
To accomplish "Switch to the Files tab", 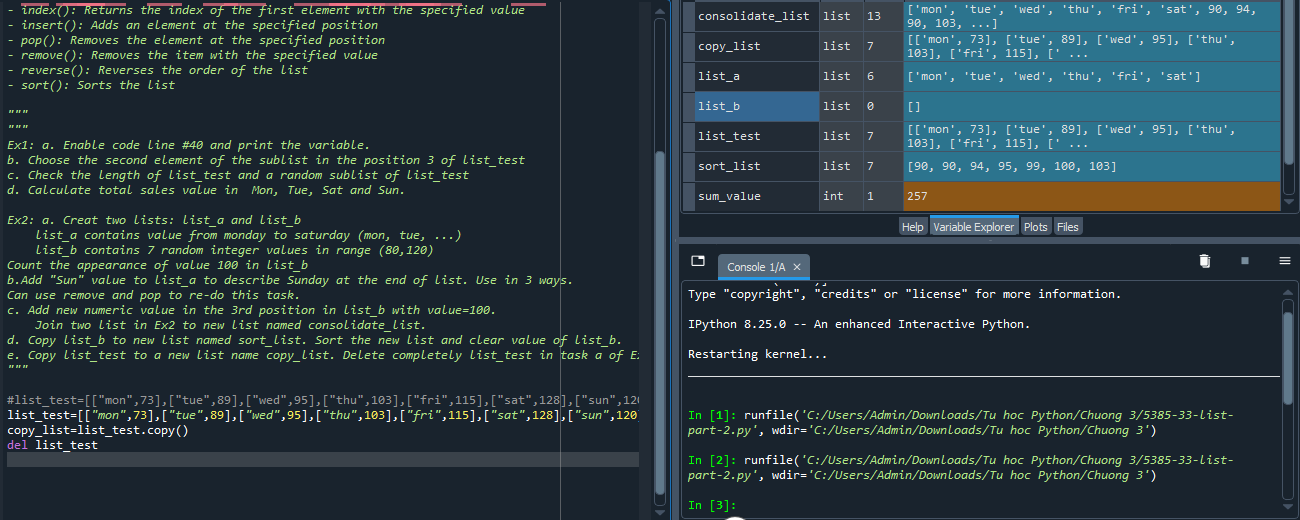I will (x=1068, y=227).
